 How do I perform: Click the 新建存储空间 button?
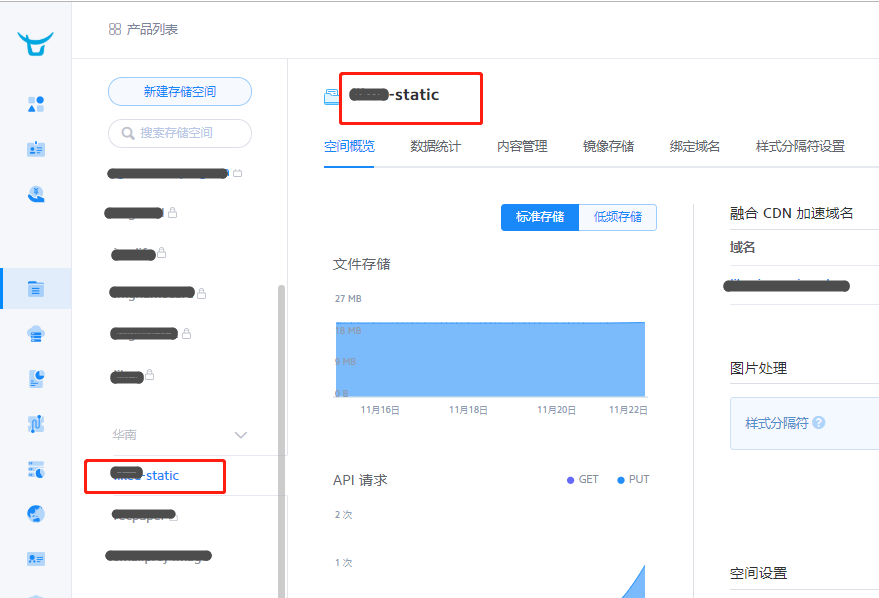click(179, 91)
